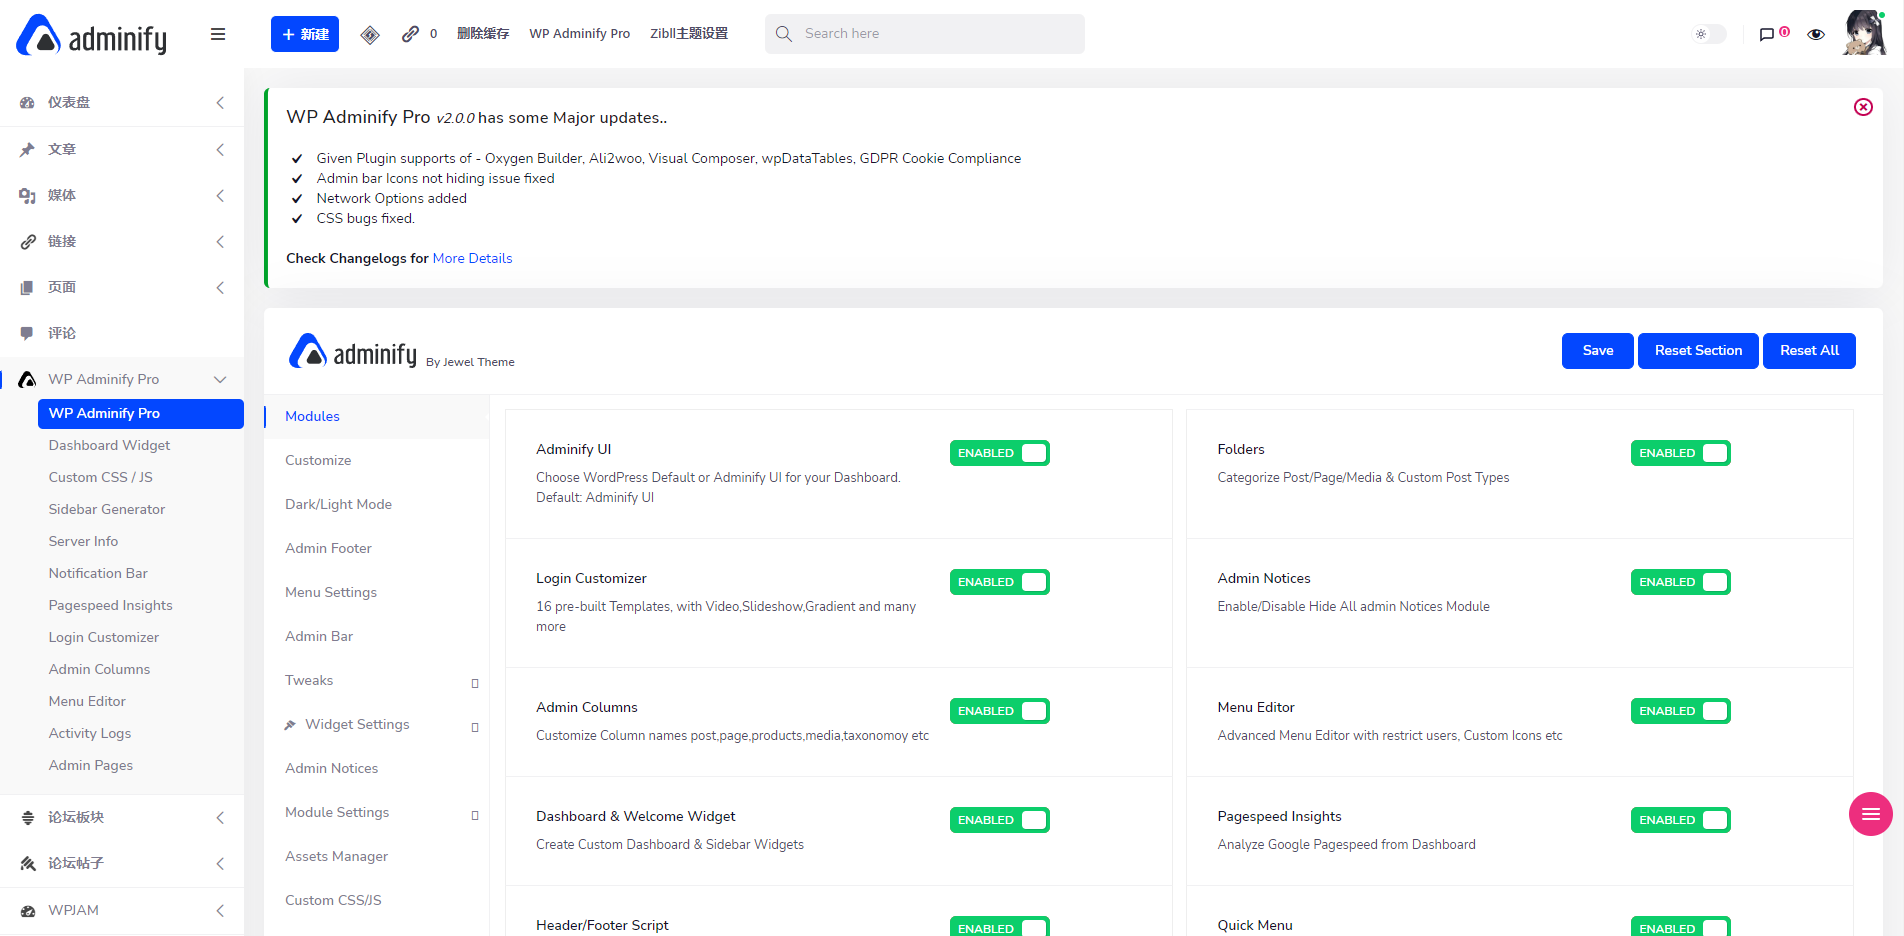Click the hamburger menu collapse icon
The image size is (1904, 936).
pyautogui.click(x=218, y=34)
